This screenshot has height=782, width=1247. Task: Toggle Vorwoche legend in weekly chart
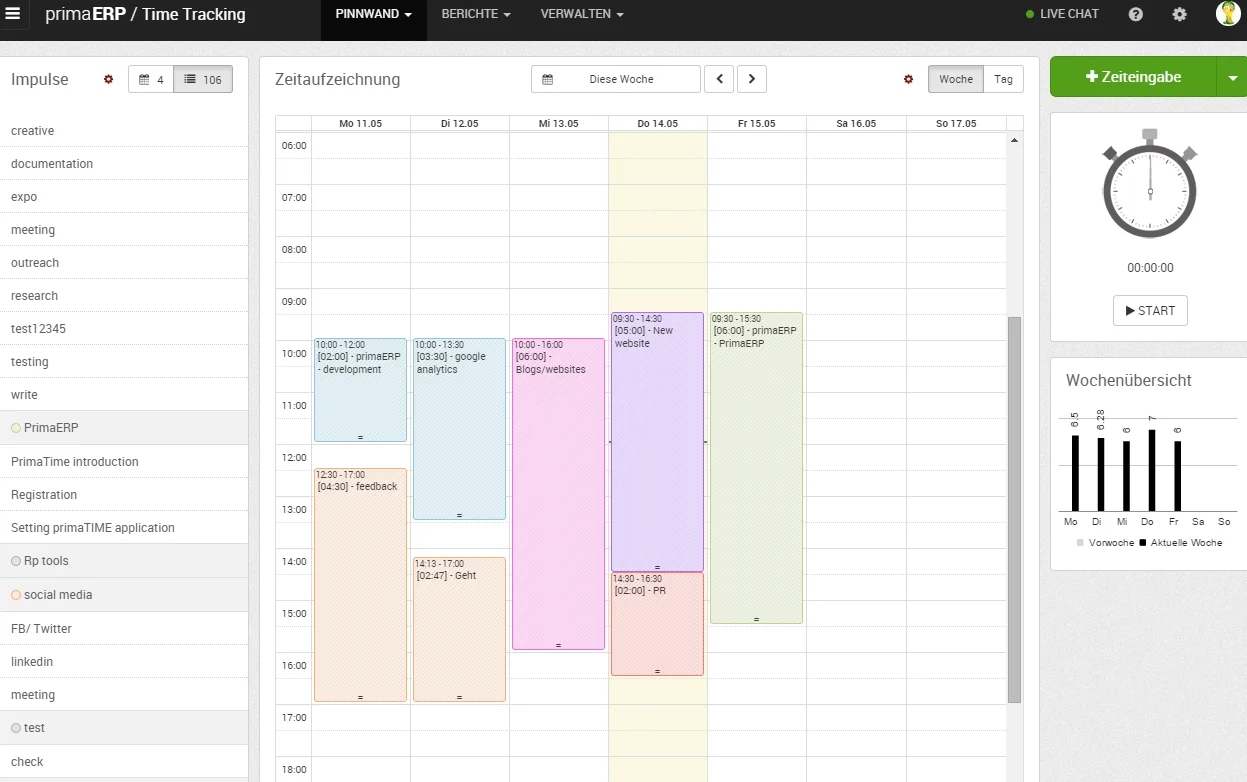pyautogui.click(x=1105, y=543)
